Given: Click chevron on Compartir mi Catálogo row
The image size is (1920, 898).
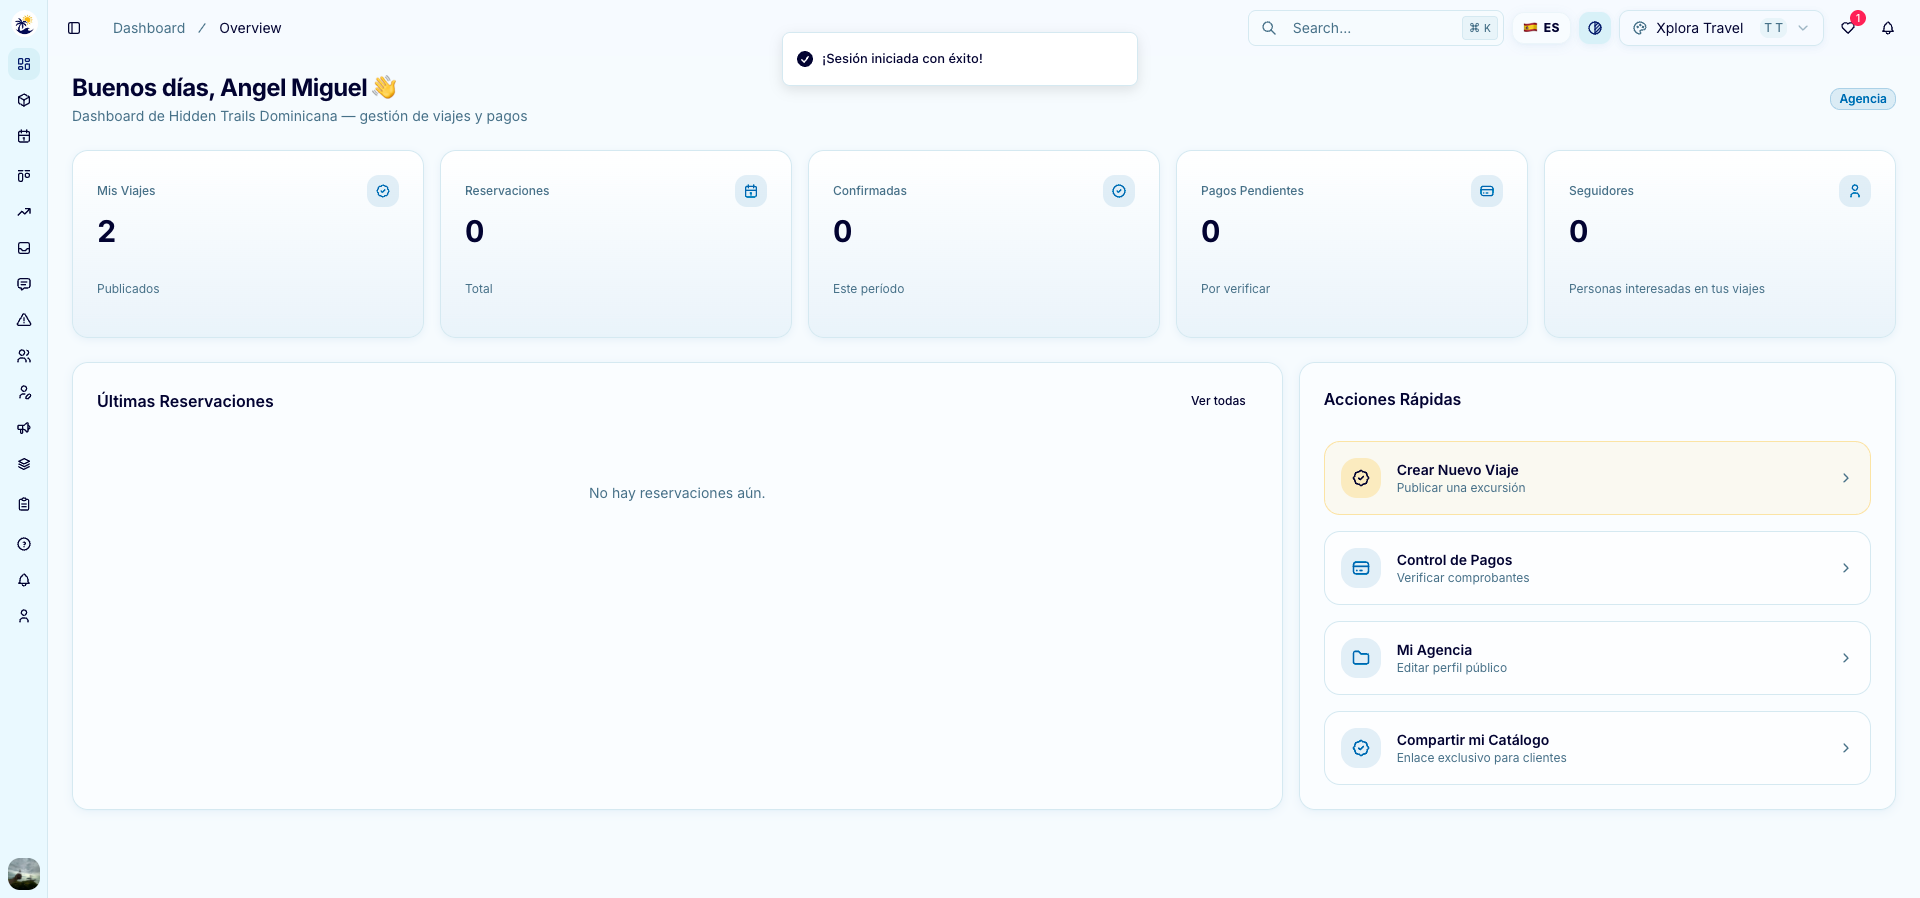Looking at the screenshot, I should click(1846, 748).
